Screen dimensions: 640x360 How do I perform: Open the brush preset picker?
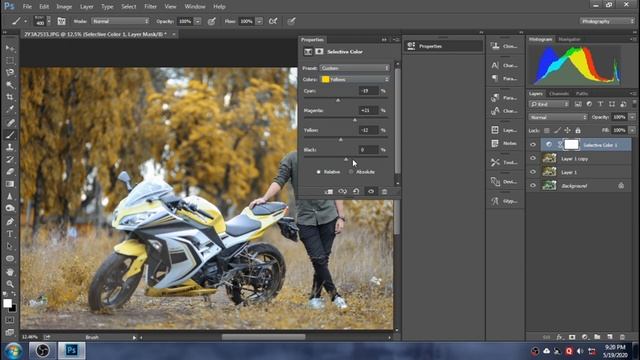point(42,21)
